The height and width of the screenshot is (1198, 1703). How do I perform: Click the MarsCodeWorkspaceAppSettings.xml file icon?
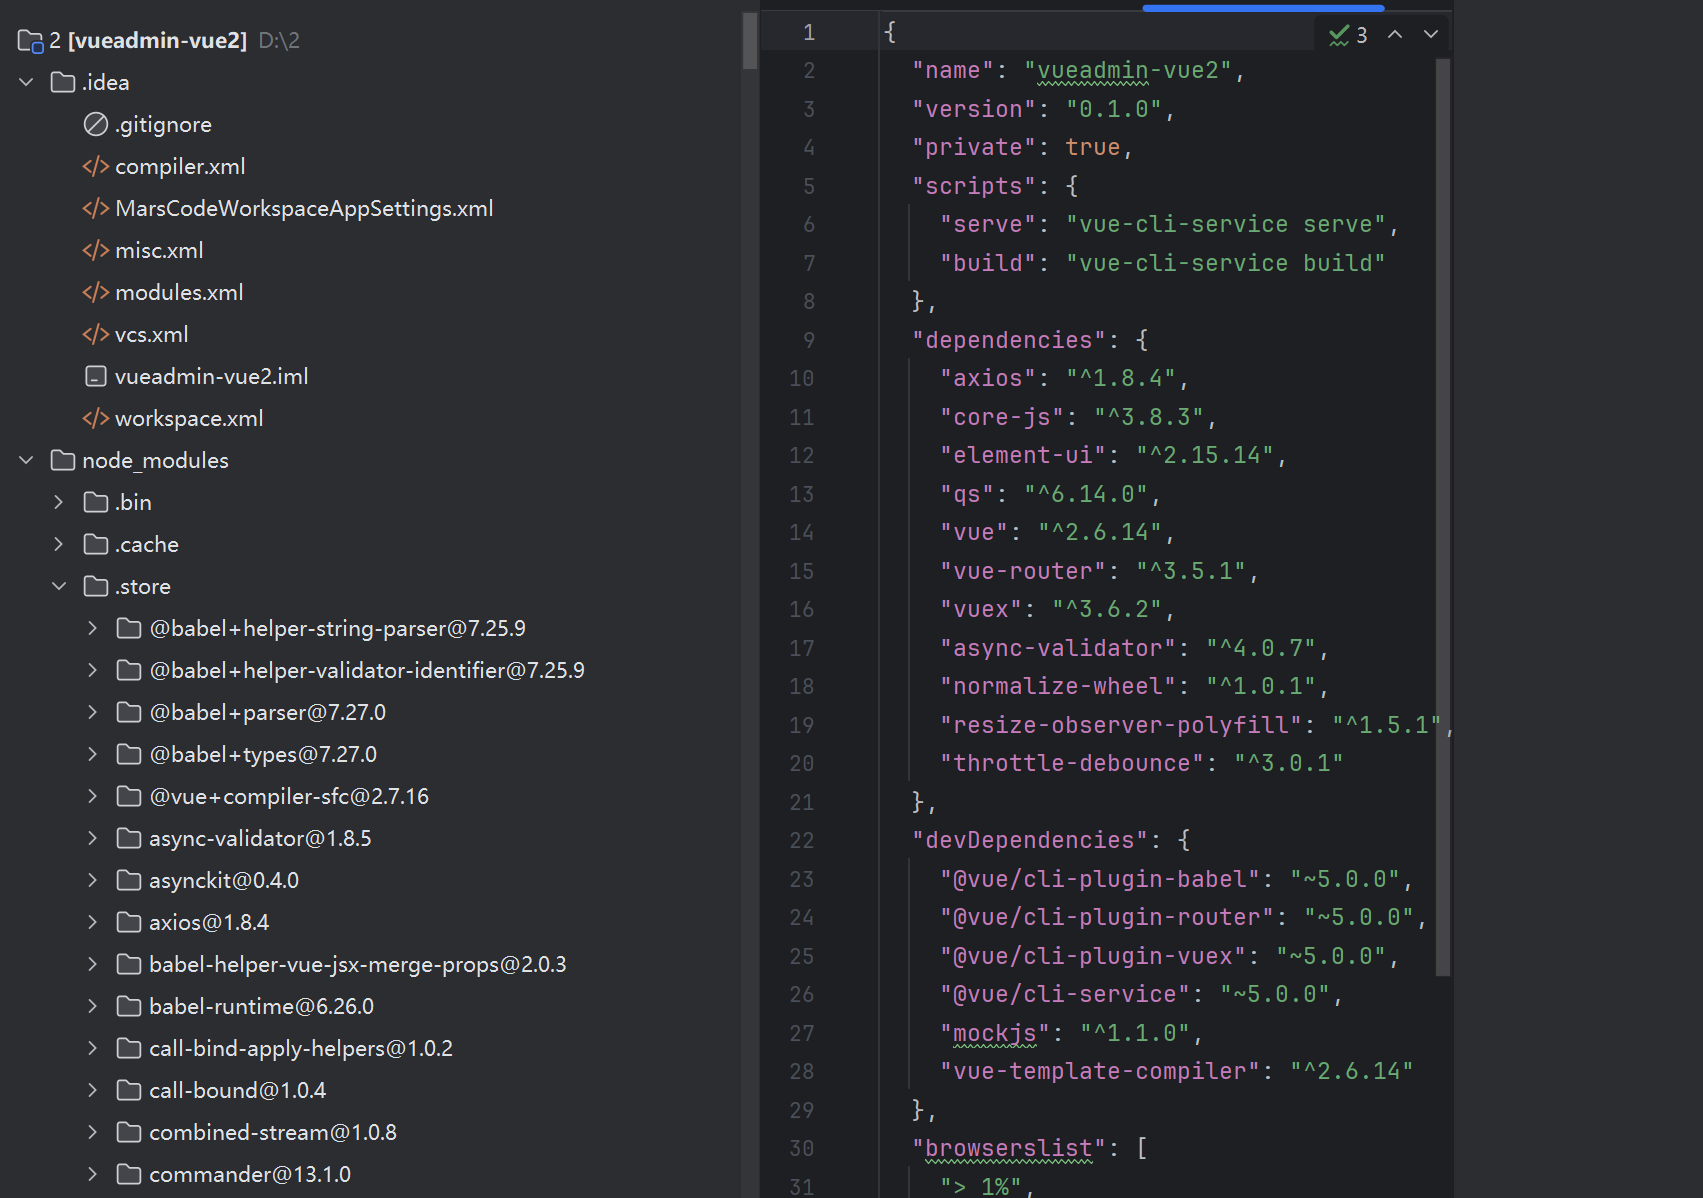tap(96, 208)
